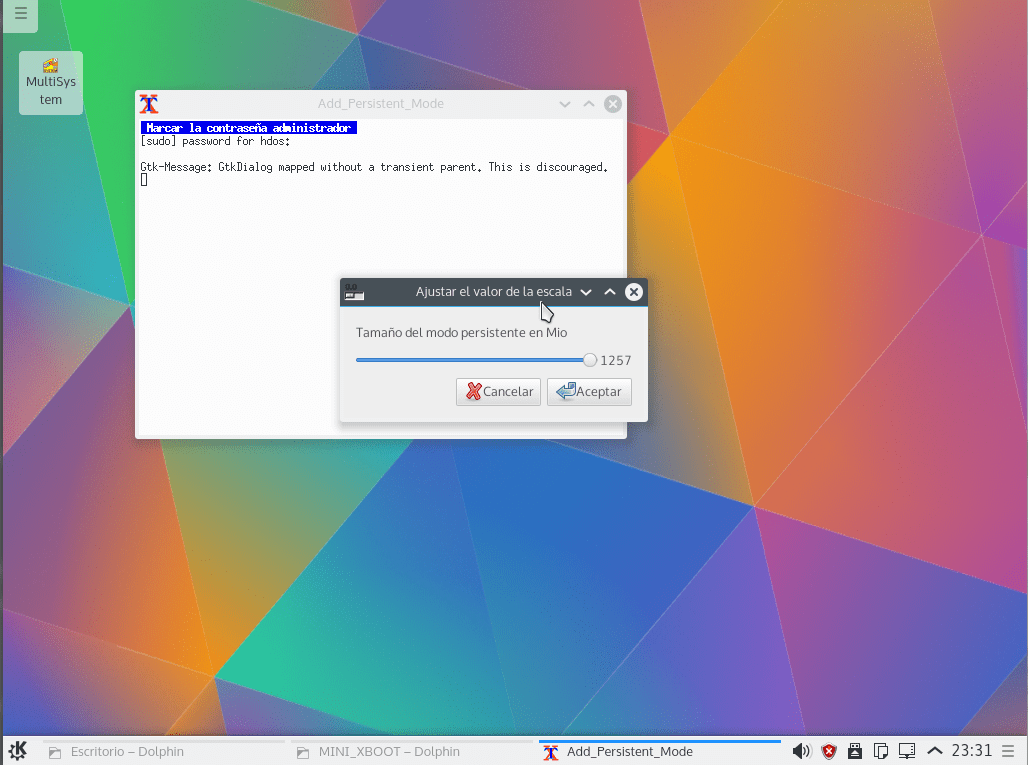The image size is (1028, 765).
Task: Click the slider value 1257
Action: [x=616, y=361]
